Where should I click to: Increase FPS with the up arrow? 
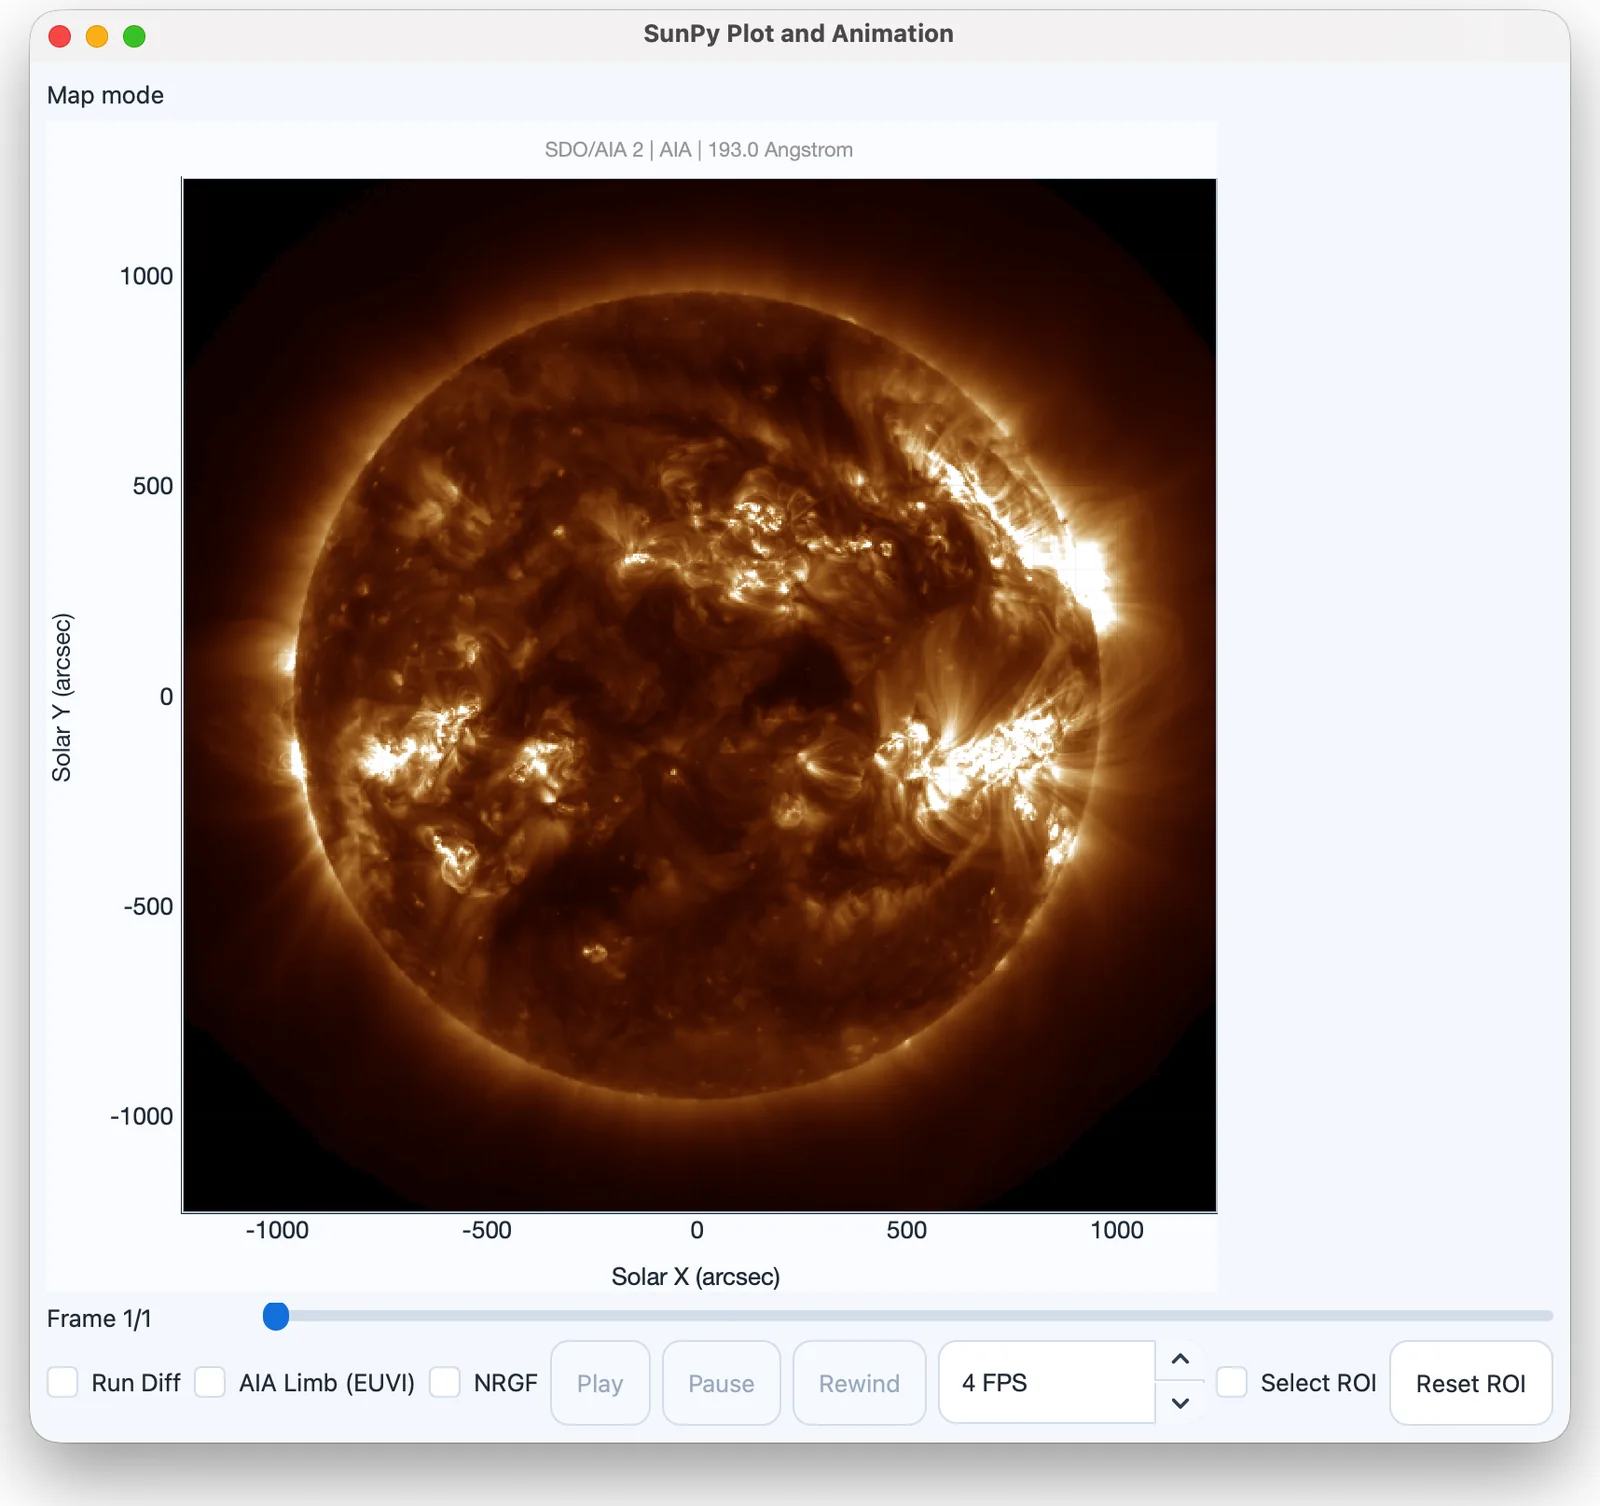click(1180, 1360)
